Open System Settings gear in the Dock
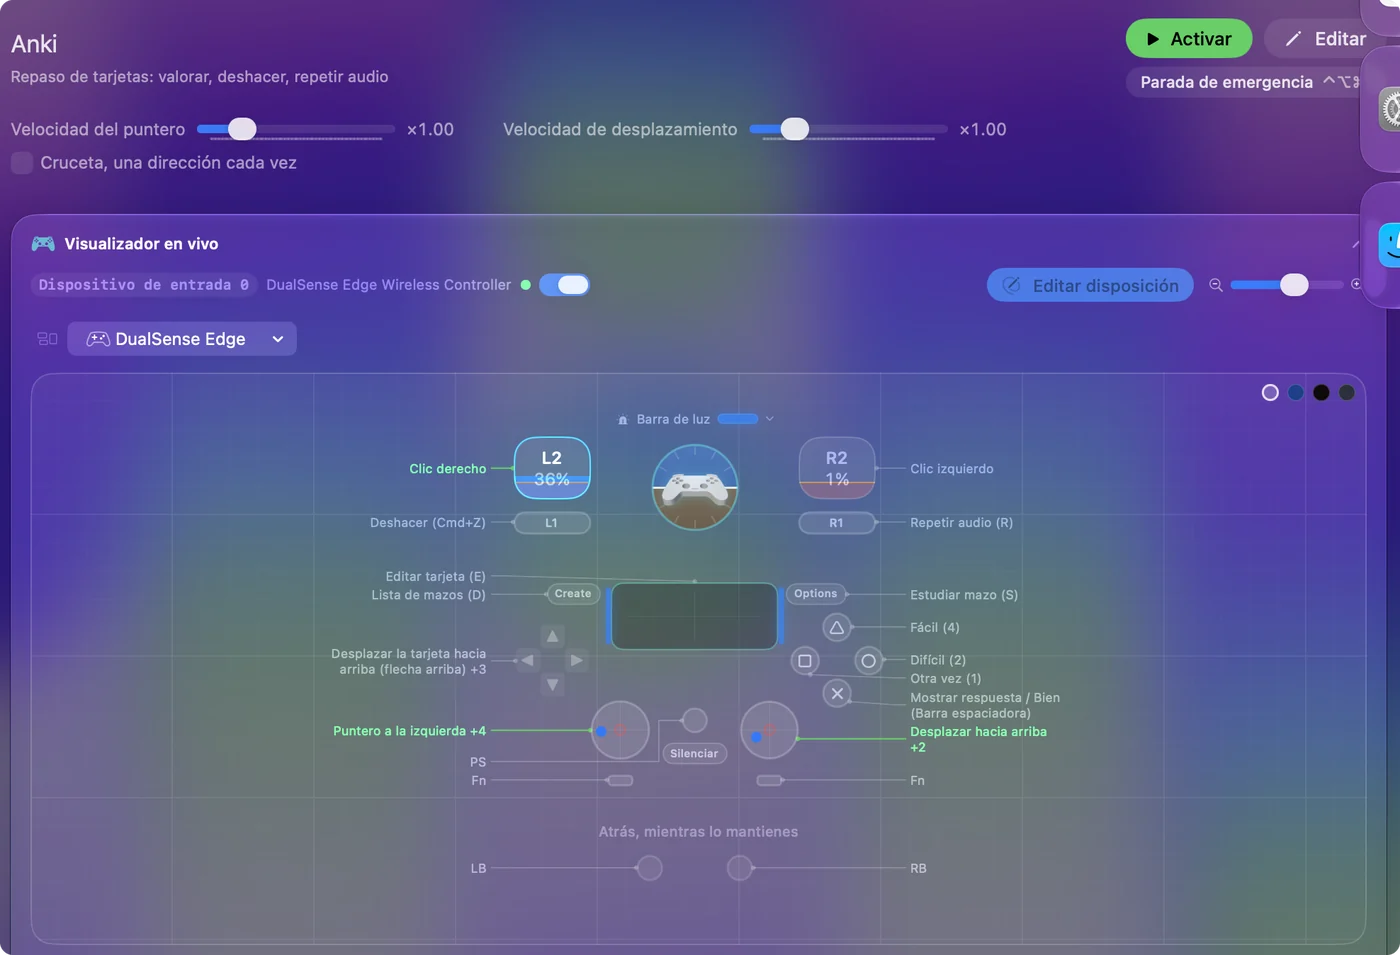Screen dimensions: 1400x955 click(x=1389, y=109)
